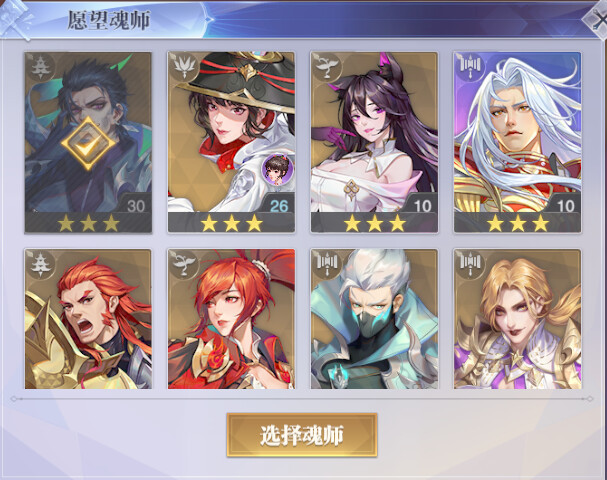Pick the white-haired hero on the purple card
Screen dimensions: 607x480
[517, 142]
